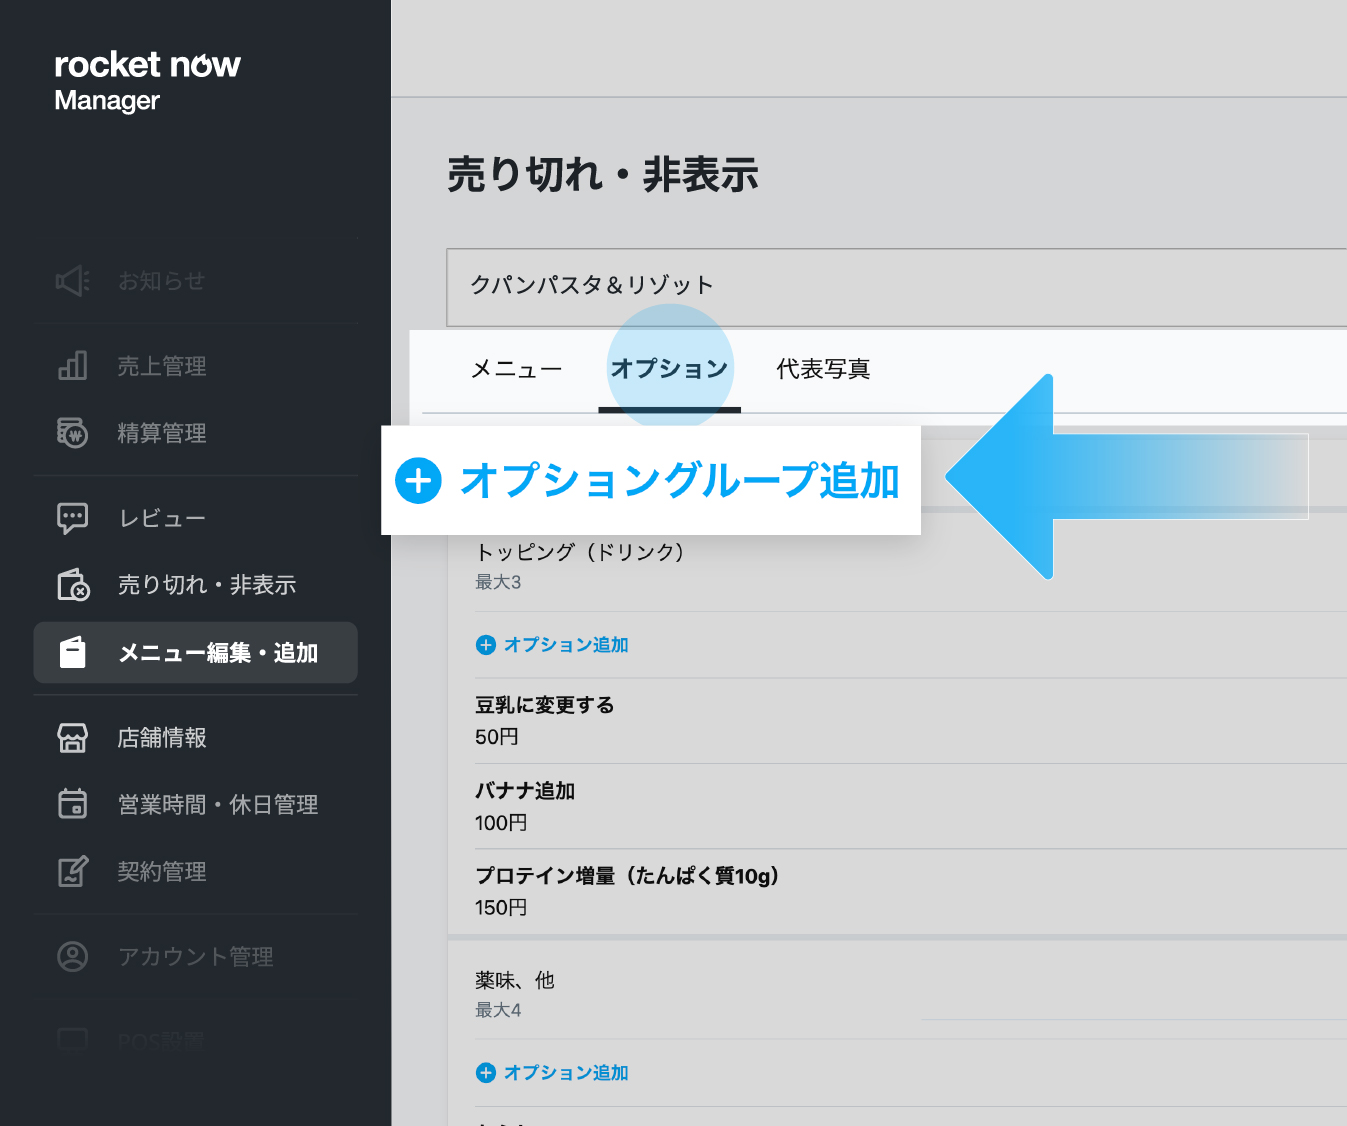
Task: Click the 契約管理 edit document icon
Action: coord(73,871)
